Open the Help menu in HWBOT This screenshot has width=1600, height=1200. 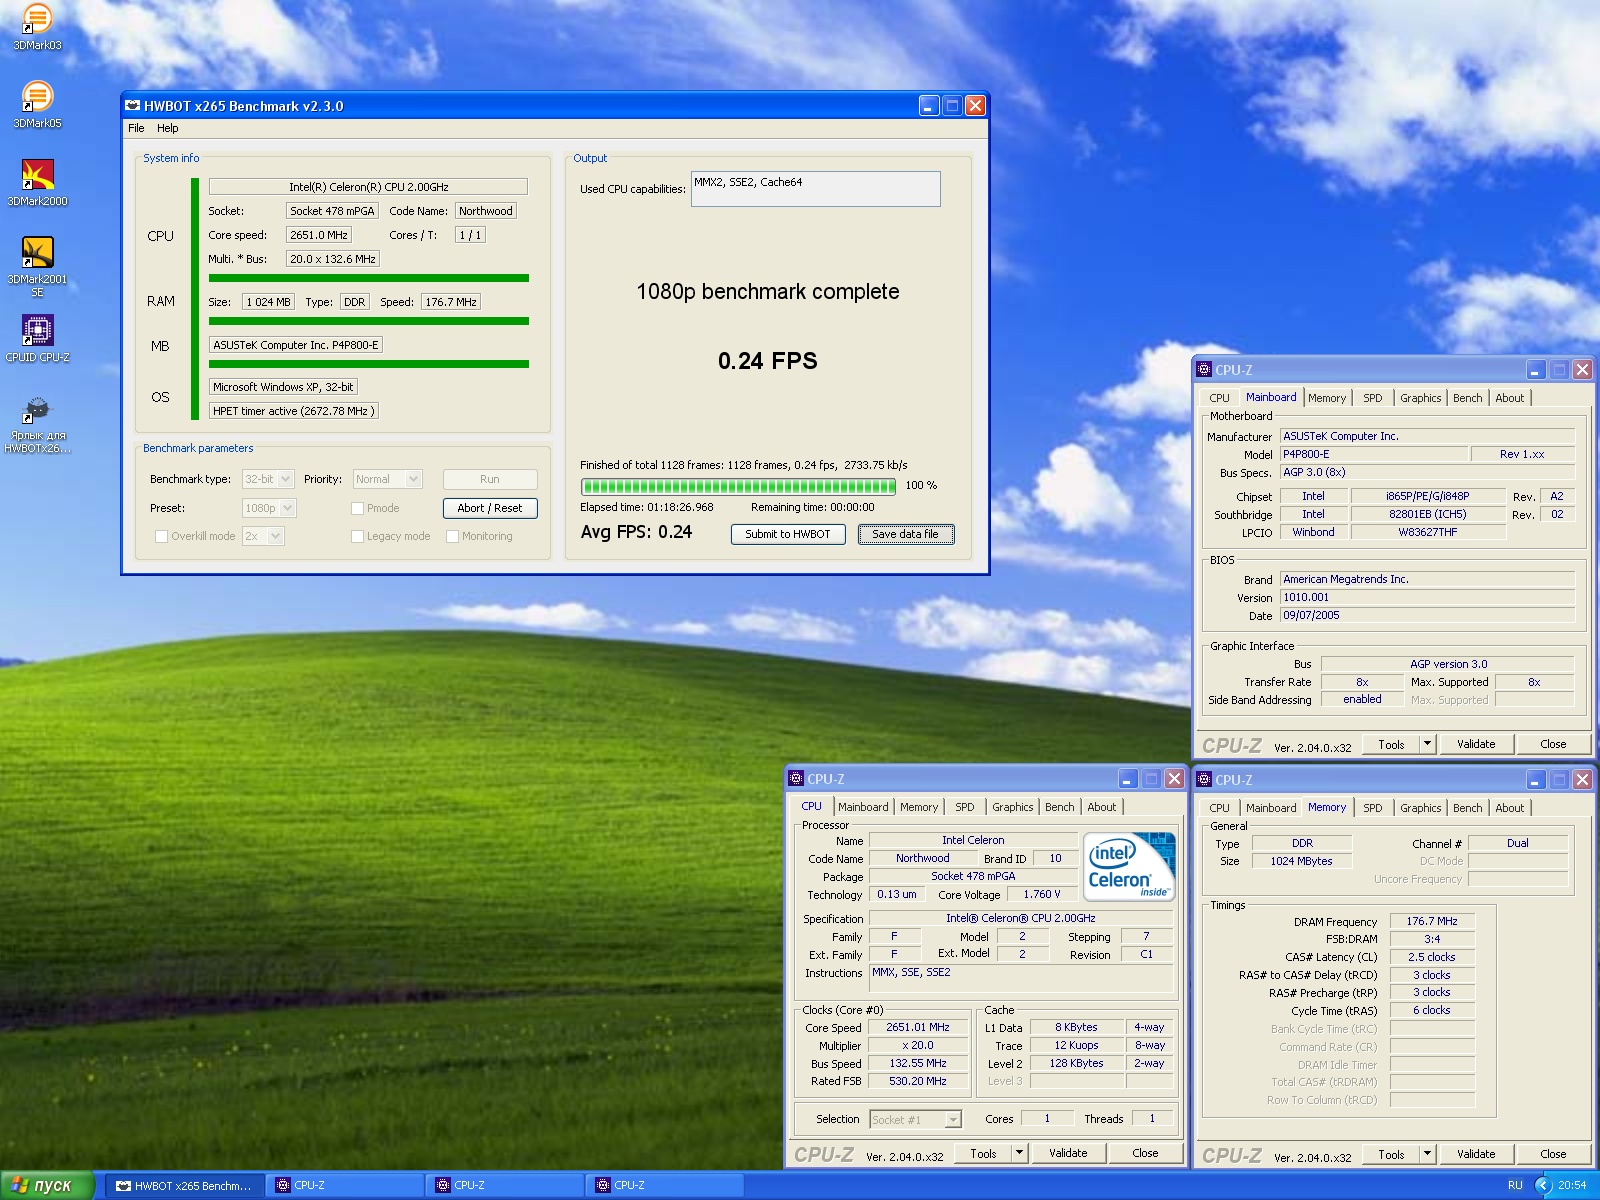[x=167, y=128]
